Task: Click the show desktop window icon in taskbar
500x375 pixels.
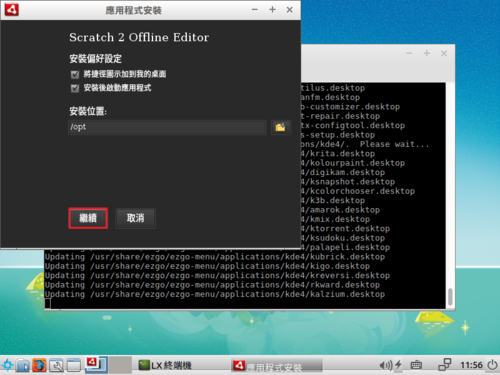Action: point(74,365)
